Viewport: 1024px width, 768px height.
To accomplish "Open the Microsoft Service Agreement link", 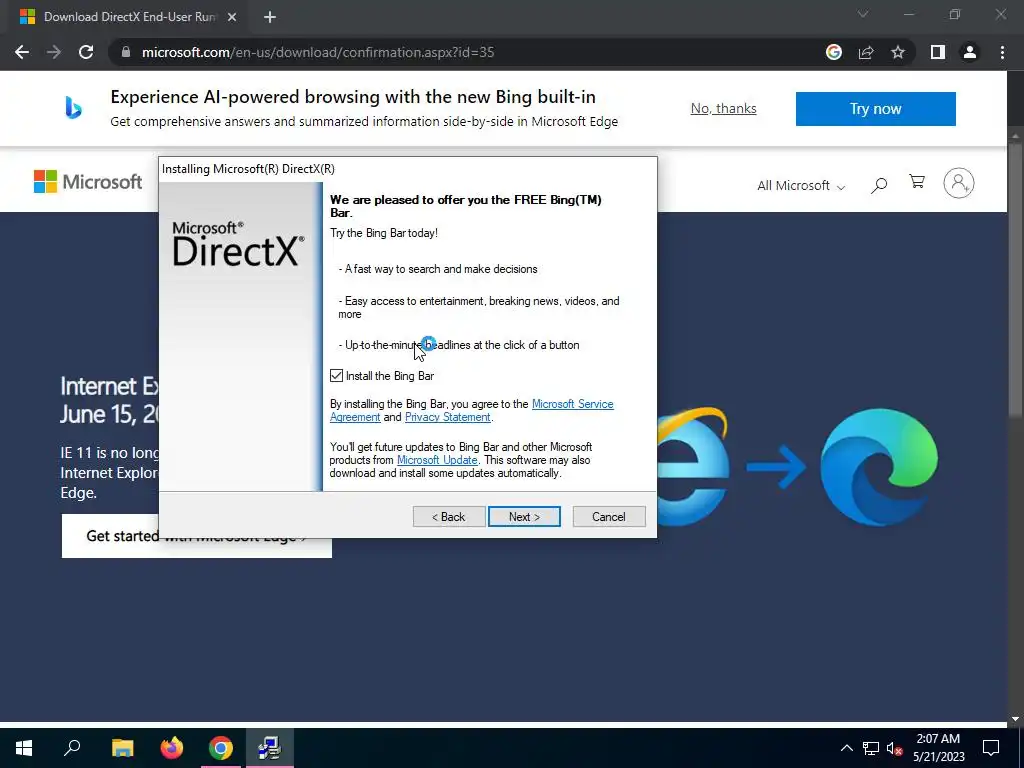I will tap(573, 404).
